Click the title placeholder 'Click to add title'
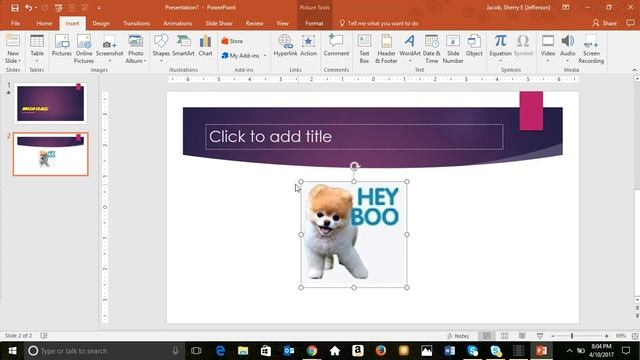640x360 pixels. coord(354,137)
